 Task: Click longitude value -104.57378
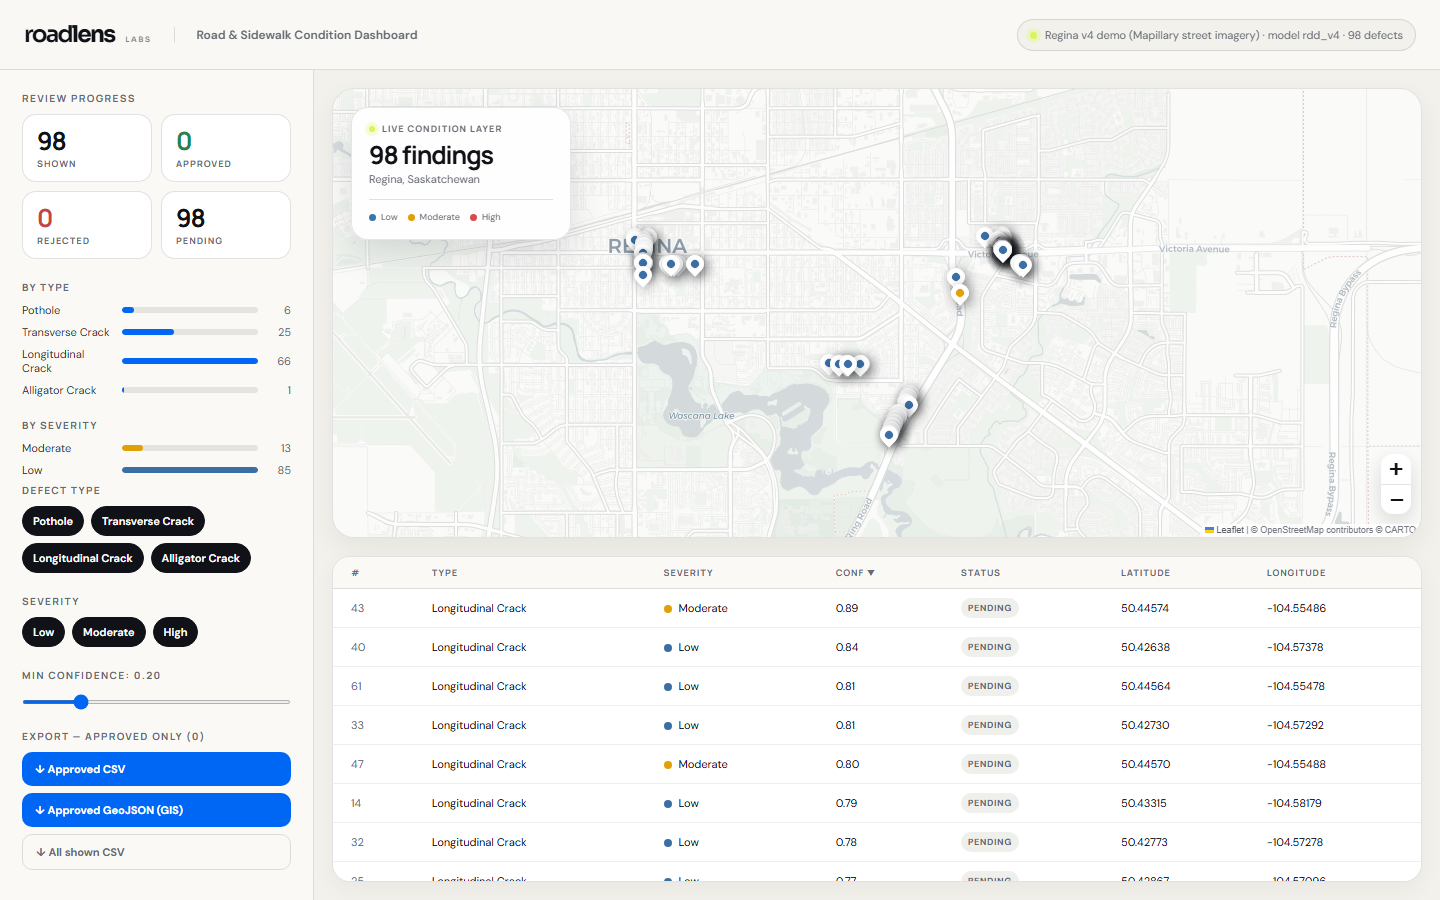point(1295,647)
